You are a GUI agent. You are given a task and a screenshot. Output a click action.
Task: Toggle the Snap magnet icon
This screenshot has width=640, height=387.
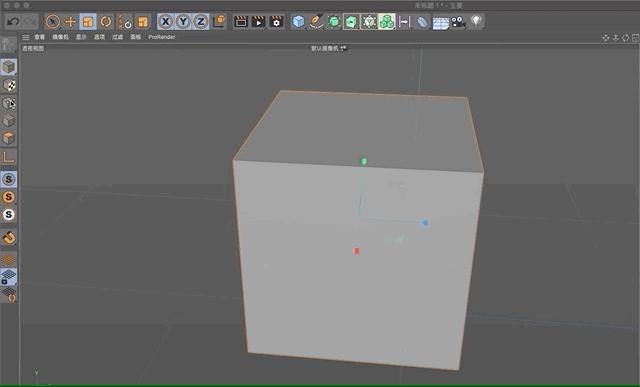pyautogui.click(x=9, y=237)
